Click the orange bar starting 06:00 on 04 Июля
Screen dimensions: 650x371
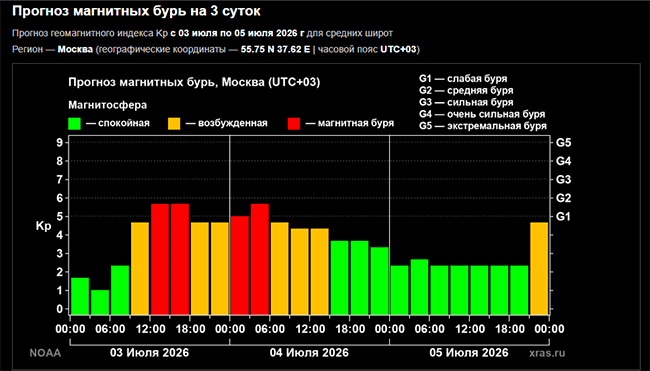click(x=279, y=269)
